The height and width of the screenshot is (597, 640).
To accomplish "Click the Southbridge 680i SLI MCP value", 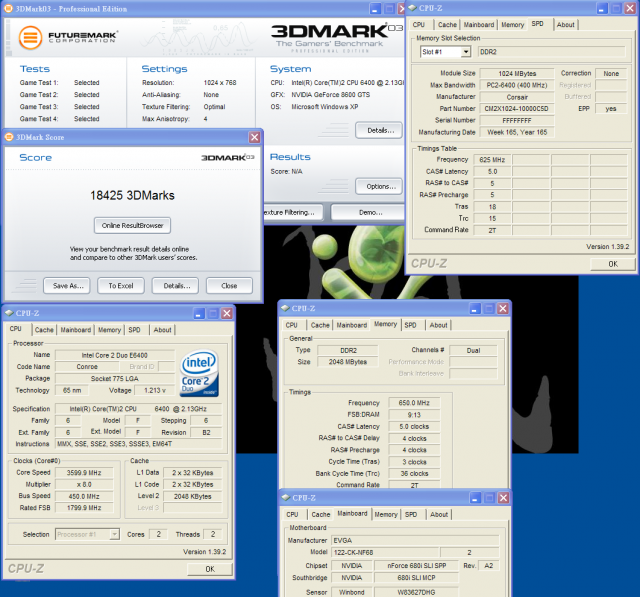I will [416, 577].
